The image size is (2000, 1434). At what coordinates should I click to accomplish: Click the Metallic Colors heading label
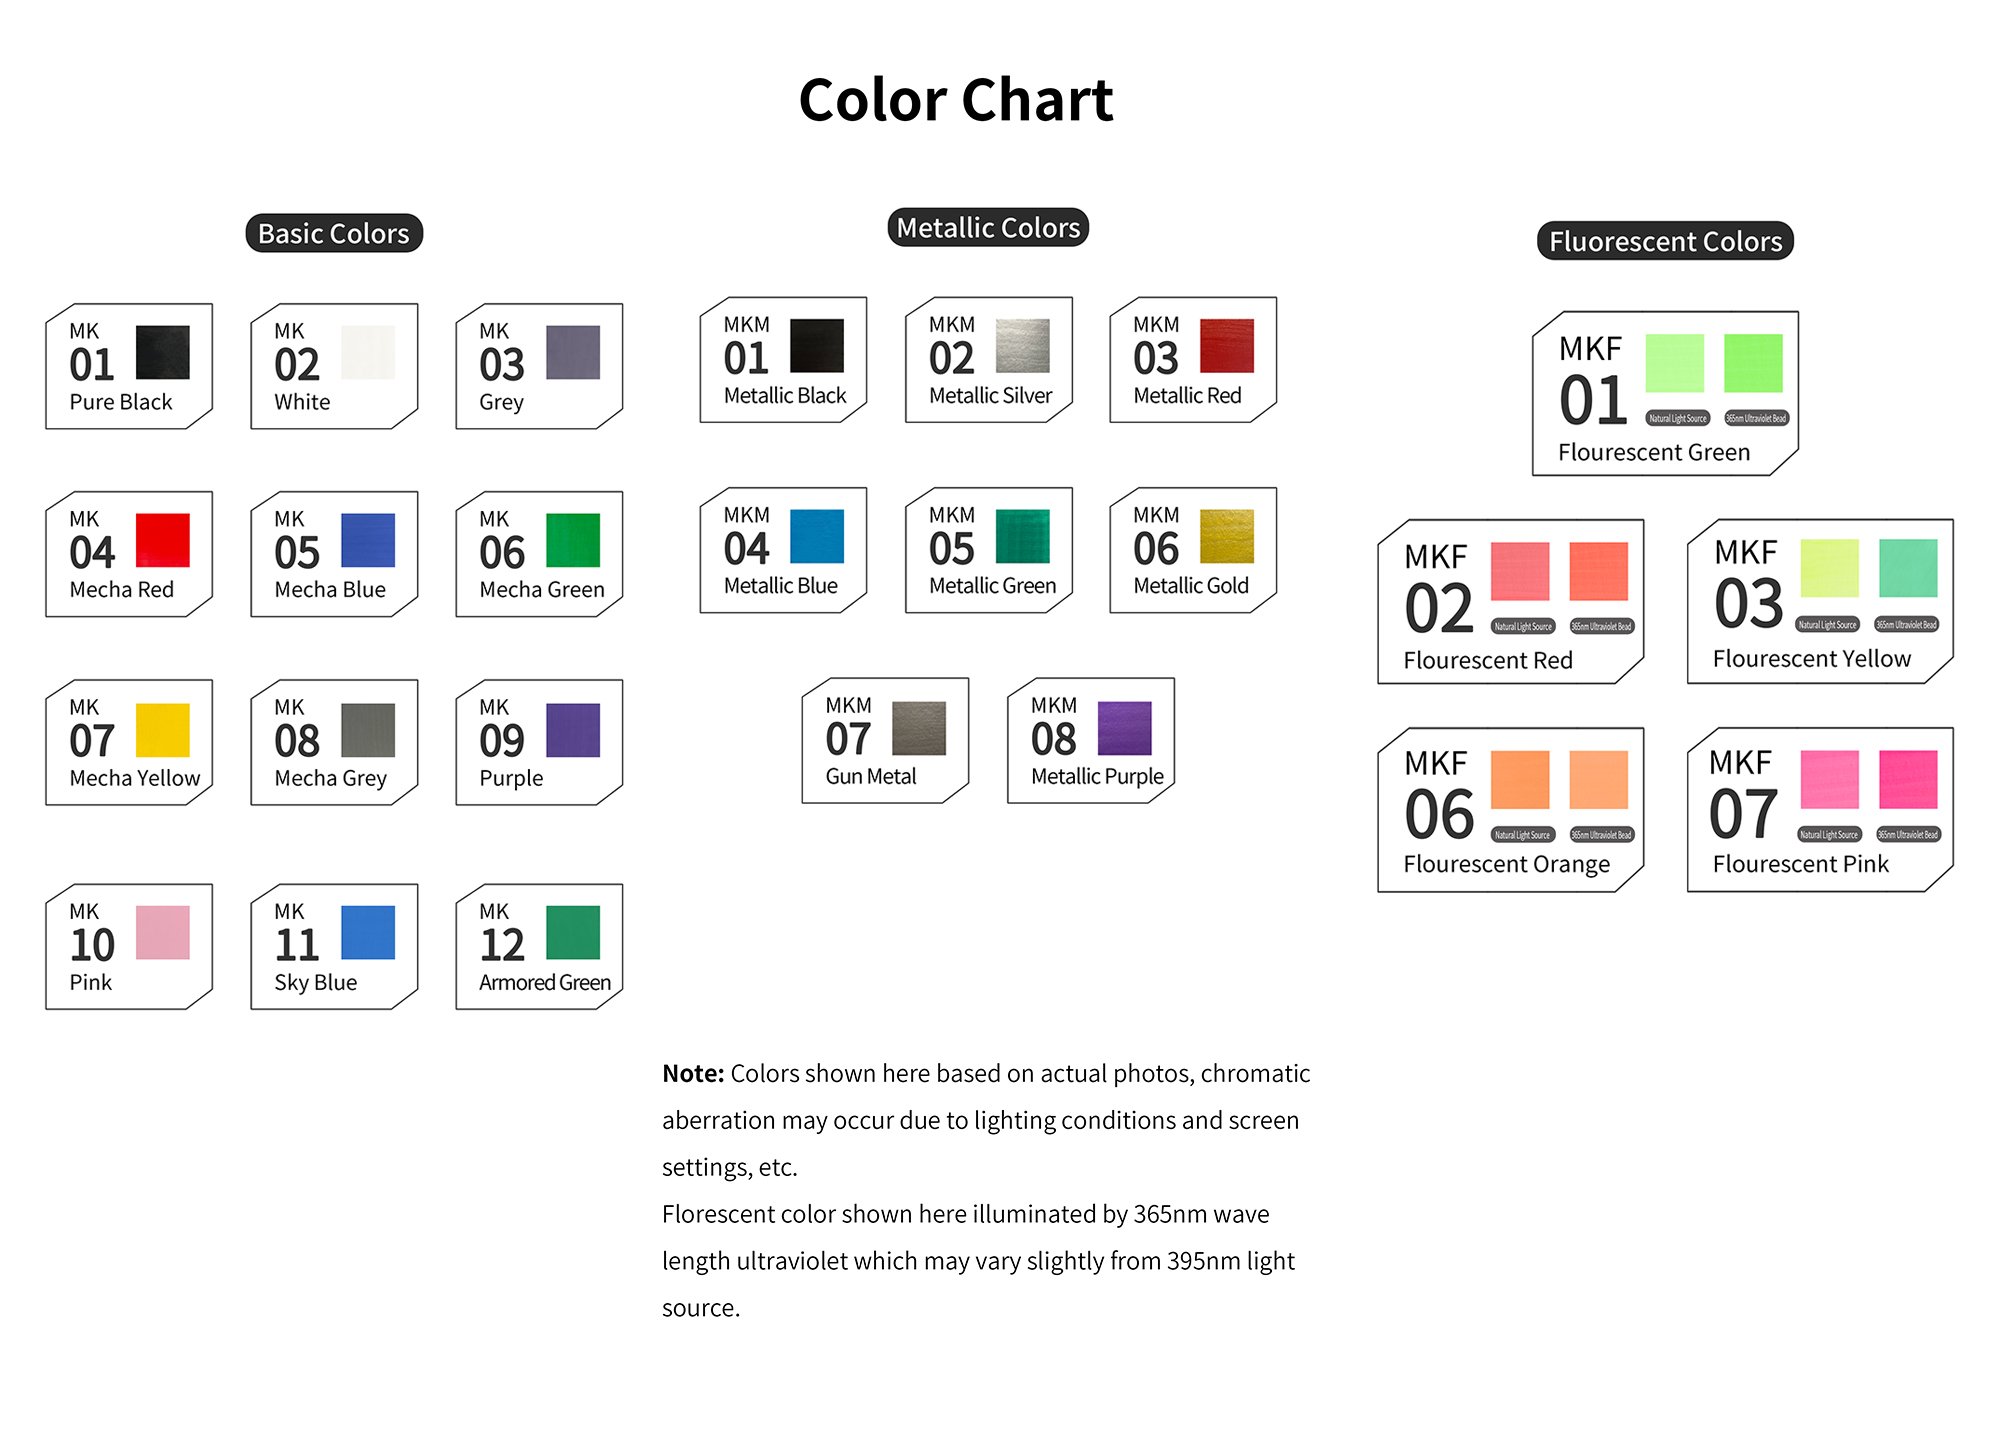point(988,227)
